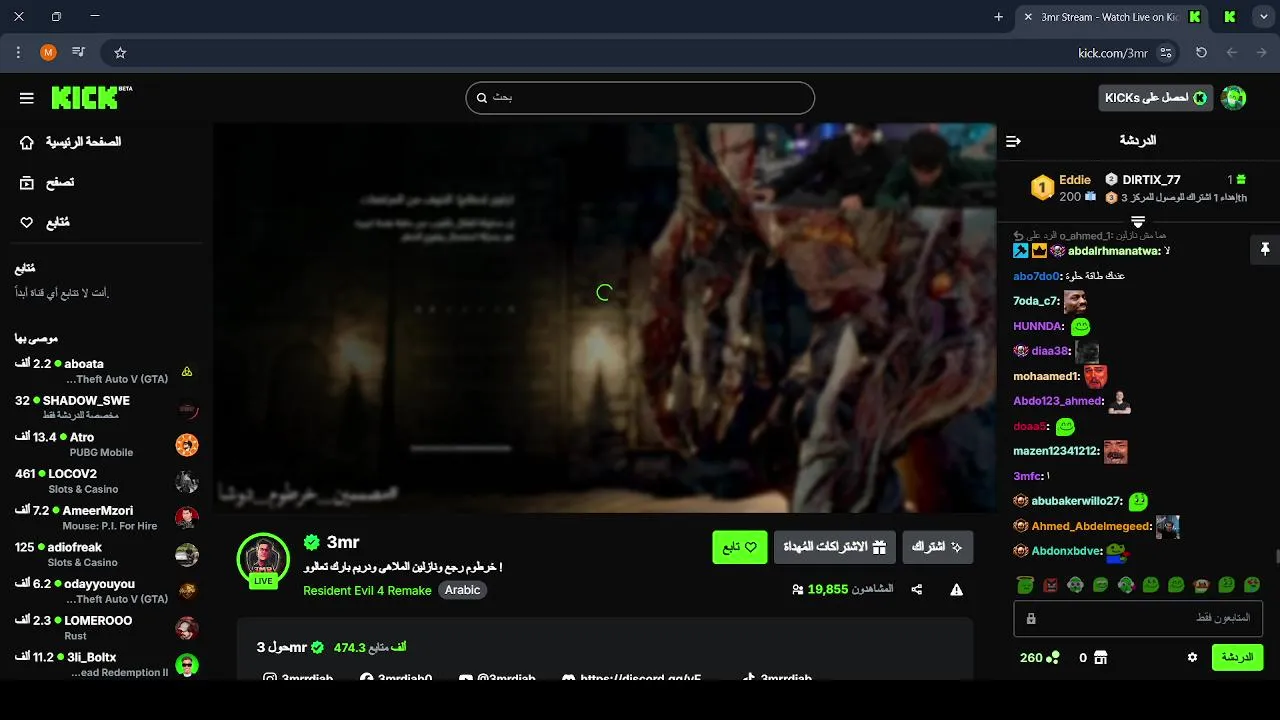Open the hamburger sidebar menu
Viewport: 1280px width, 720px height.
click(27, 98)
